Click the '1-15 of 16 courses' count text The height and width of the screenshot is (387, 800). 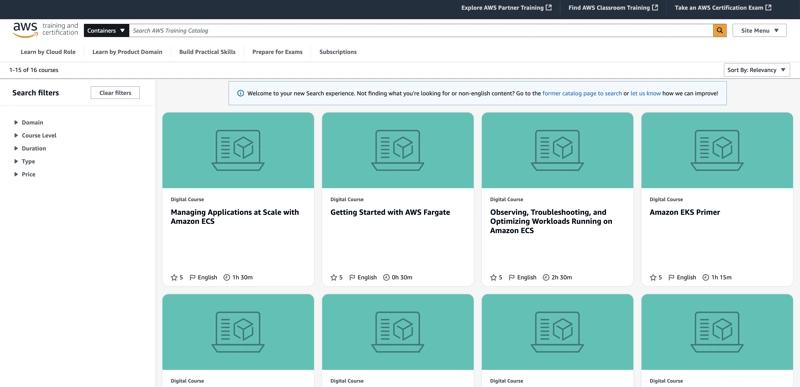coord(34,70)
